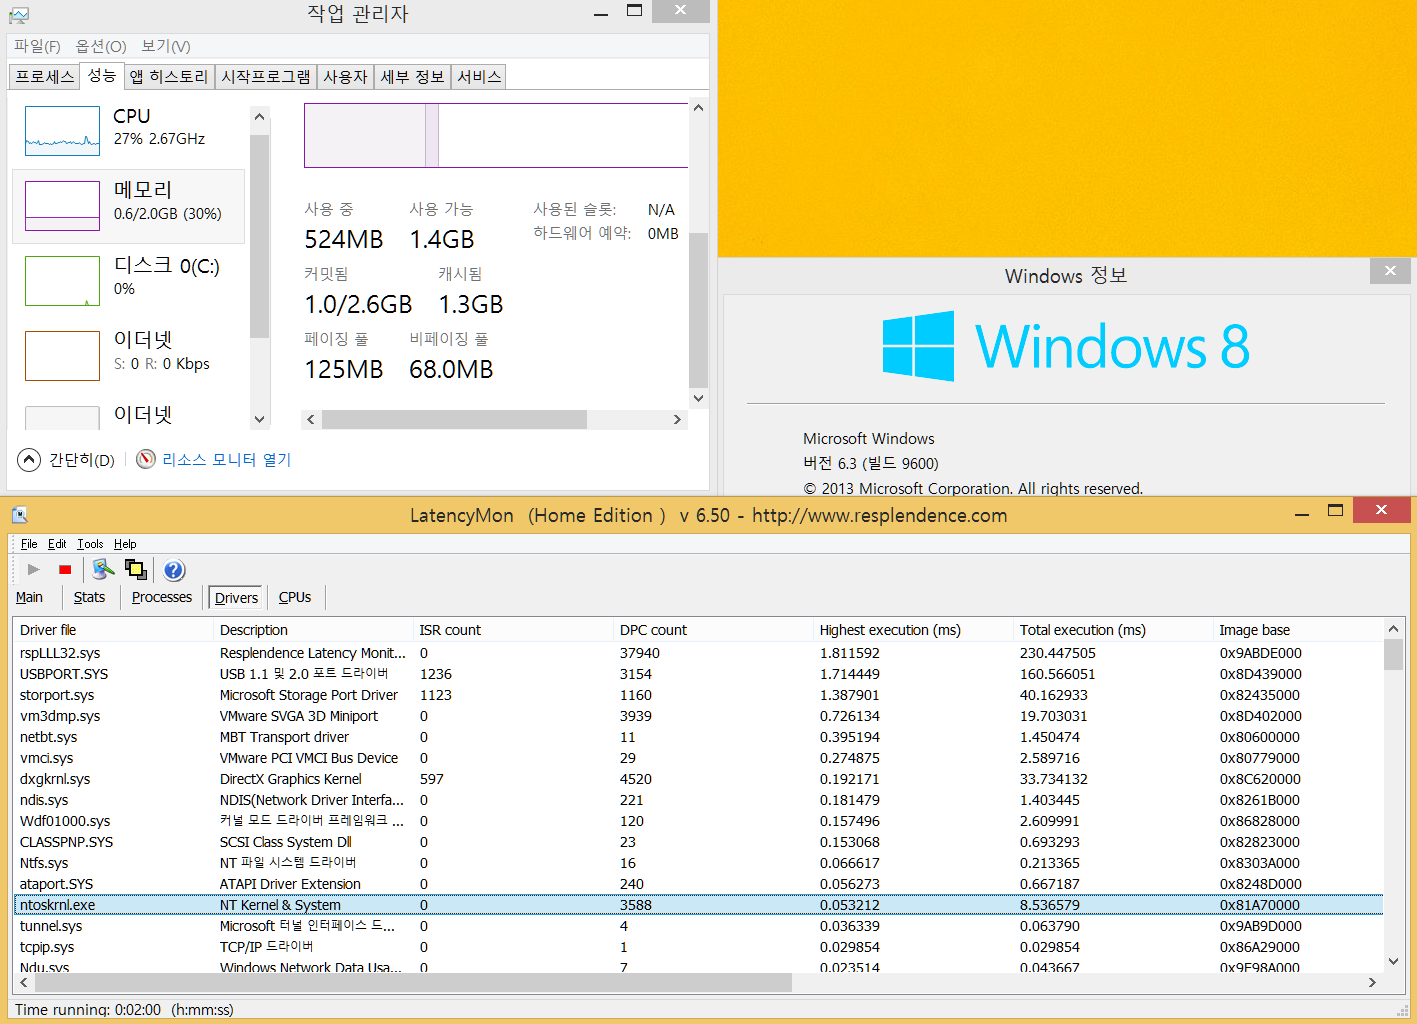Select the Wdf01000.sys driver row
The image size is (1417, 1024).
pyautogui.click(x=698, y=821)
